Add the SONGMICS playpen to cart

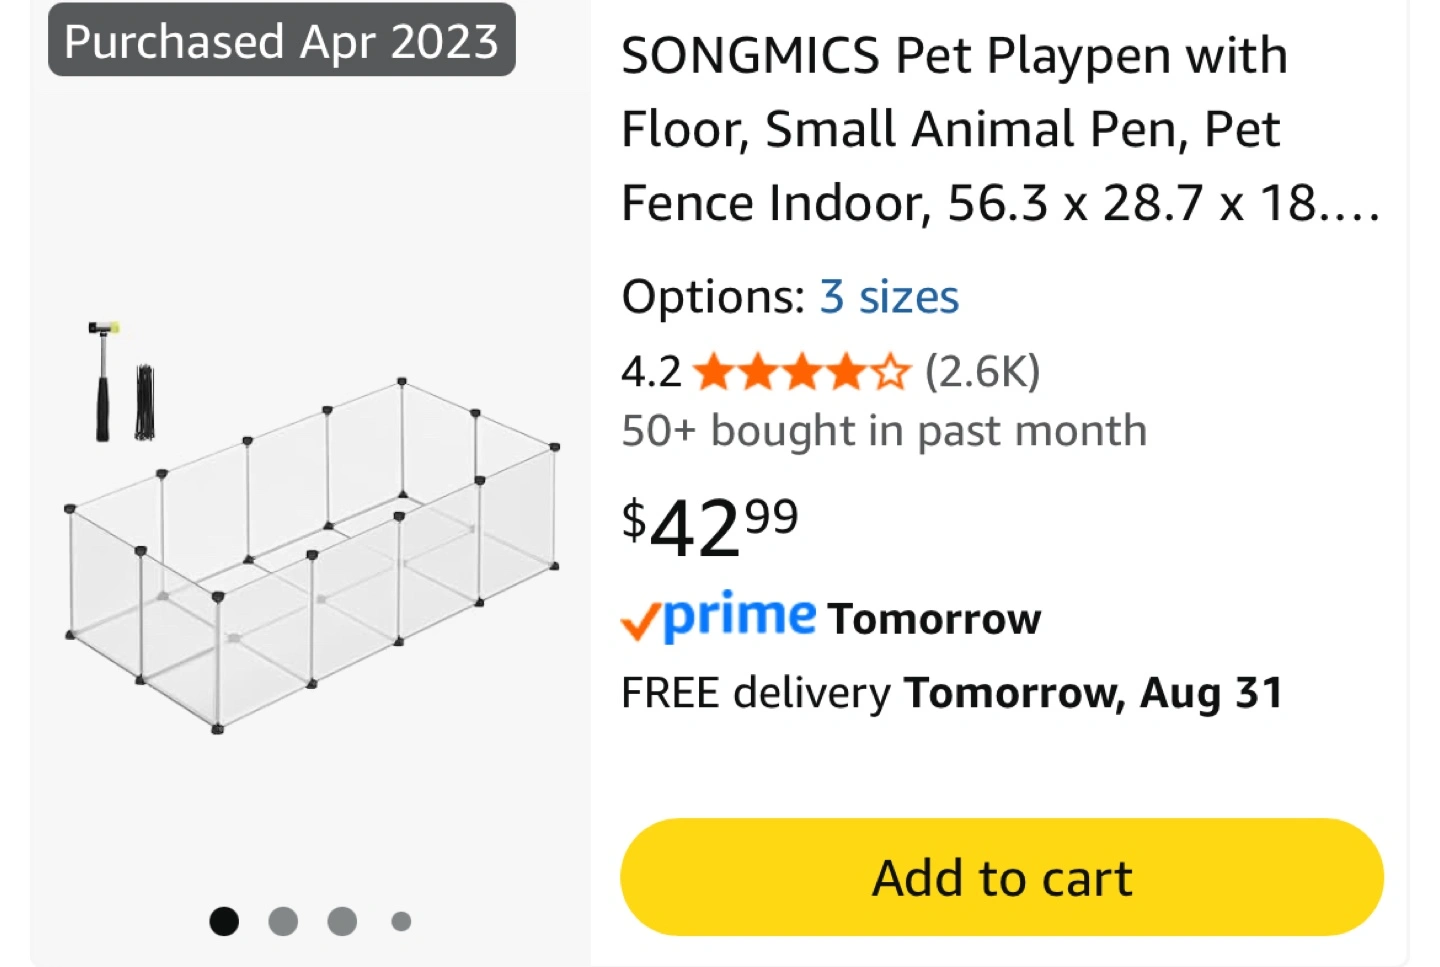pyautogui.click(x=1001, y=877)
